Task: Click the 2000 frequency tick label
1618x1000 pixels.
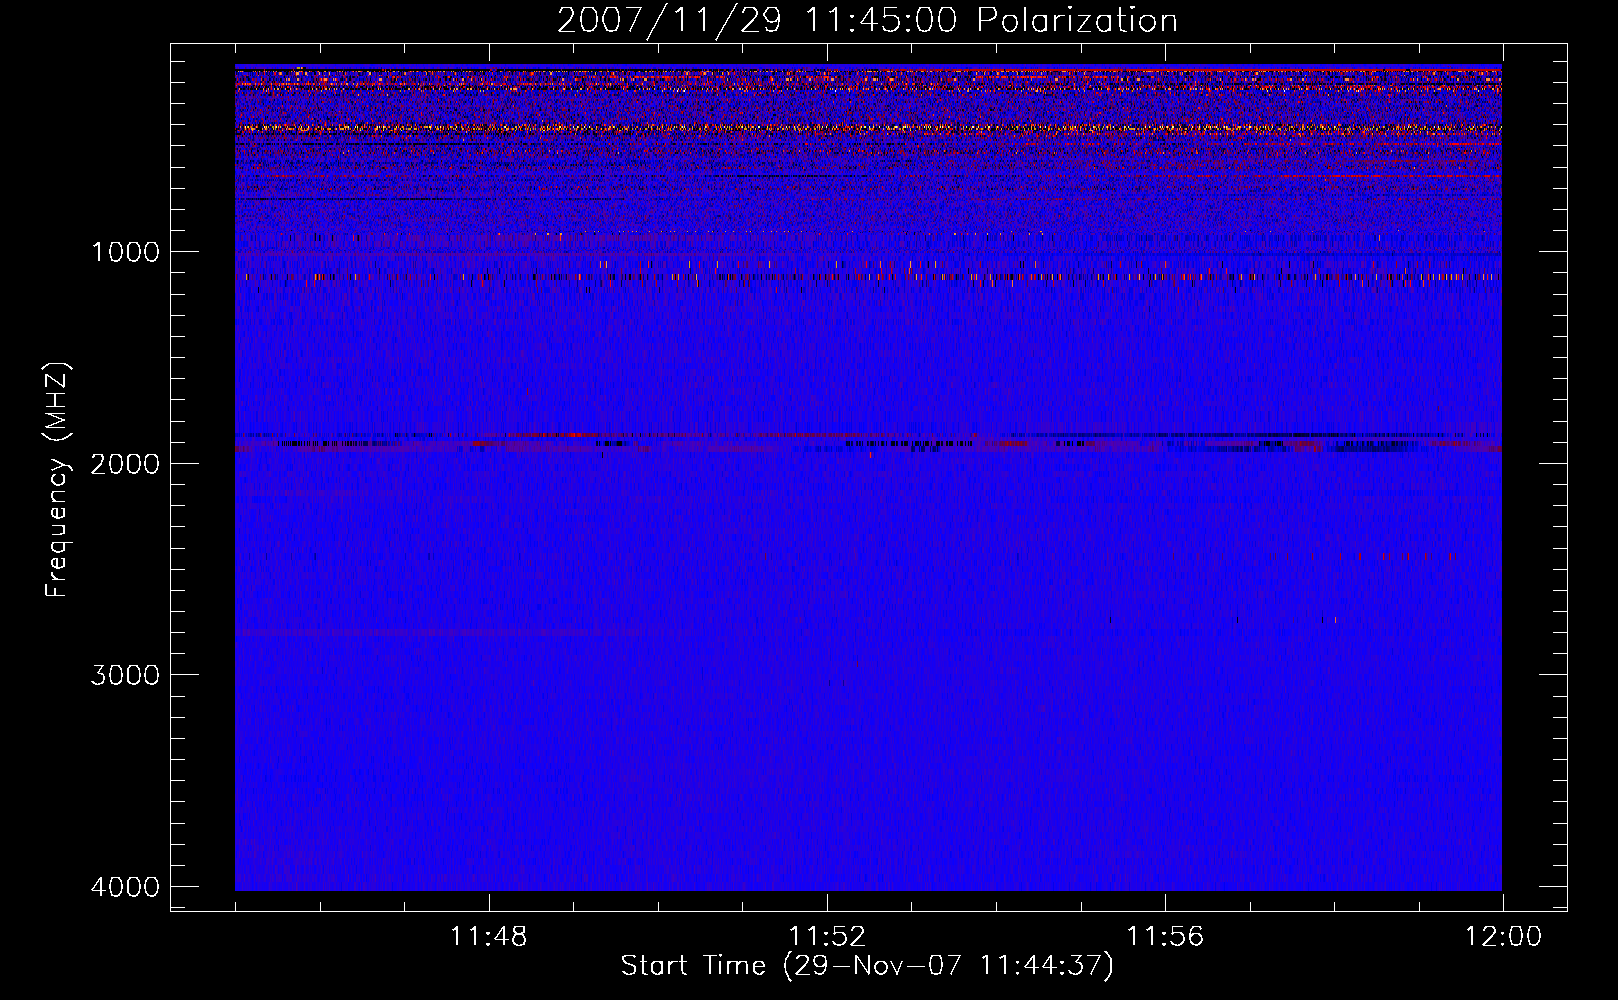Action: 125,463
